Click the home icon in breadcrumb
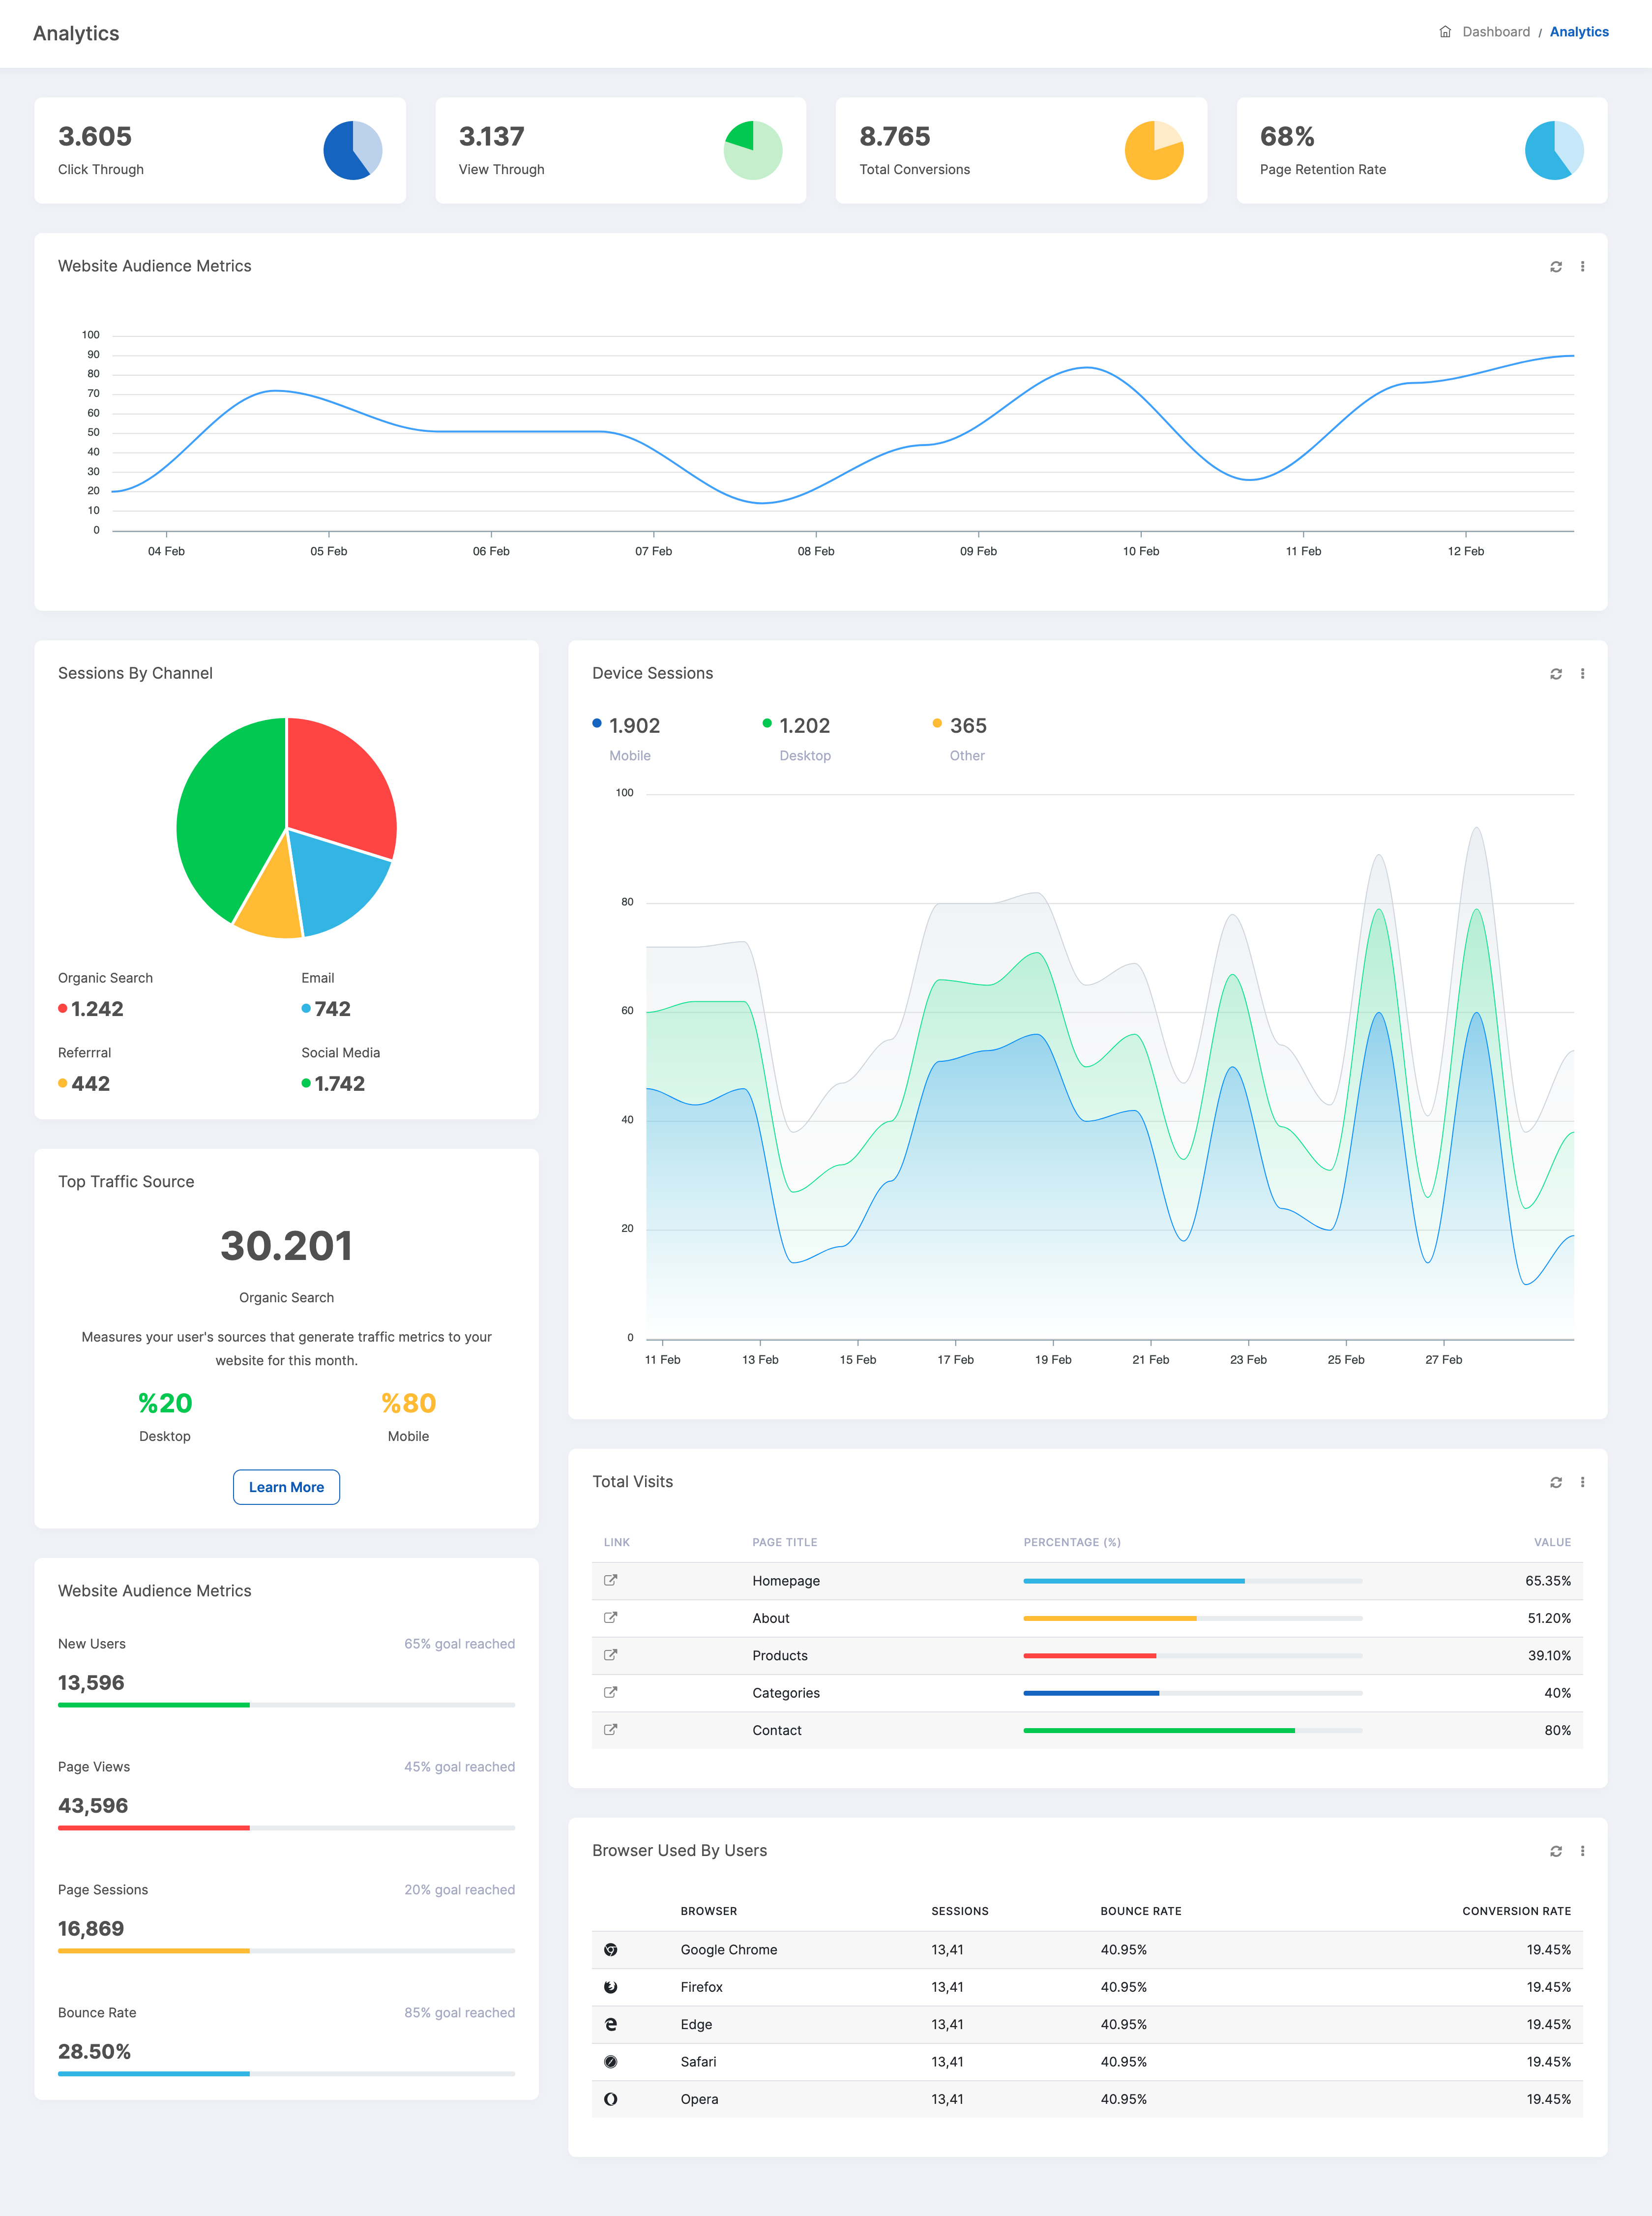The width and height of the screenshot is (1652, 2216). [x=1445, y=32]
